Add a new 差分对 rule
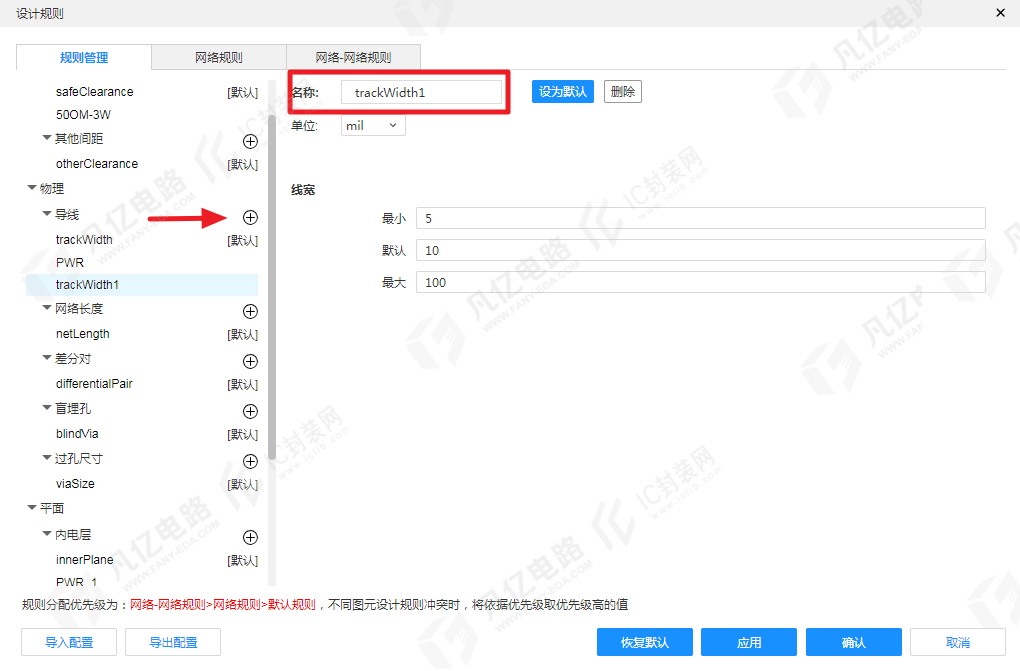 250,361
